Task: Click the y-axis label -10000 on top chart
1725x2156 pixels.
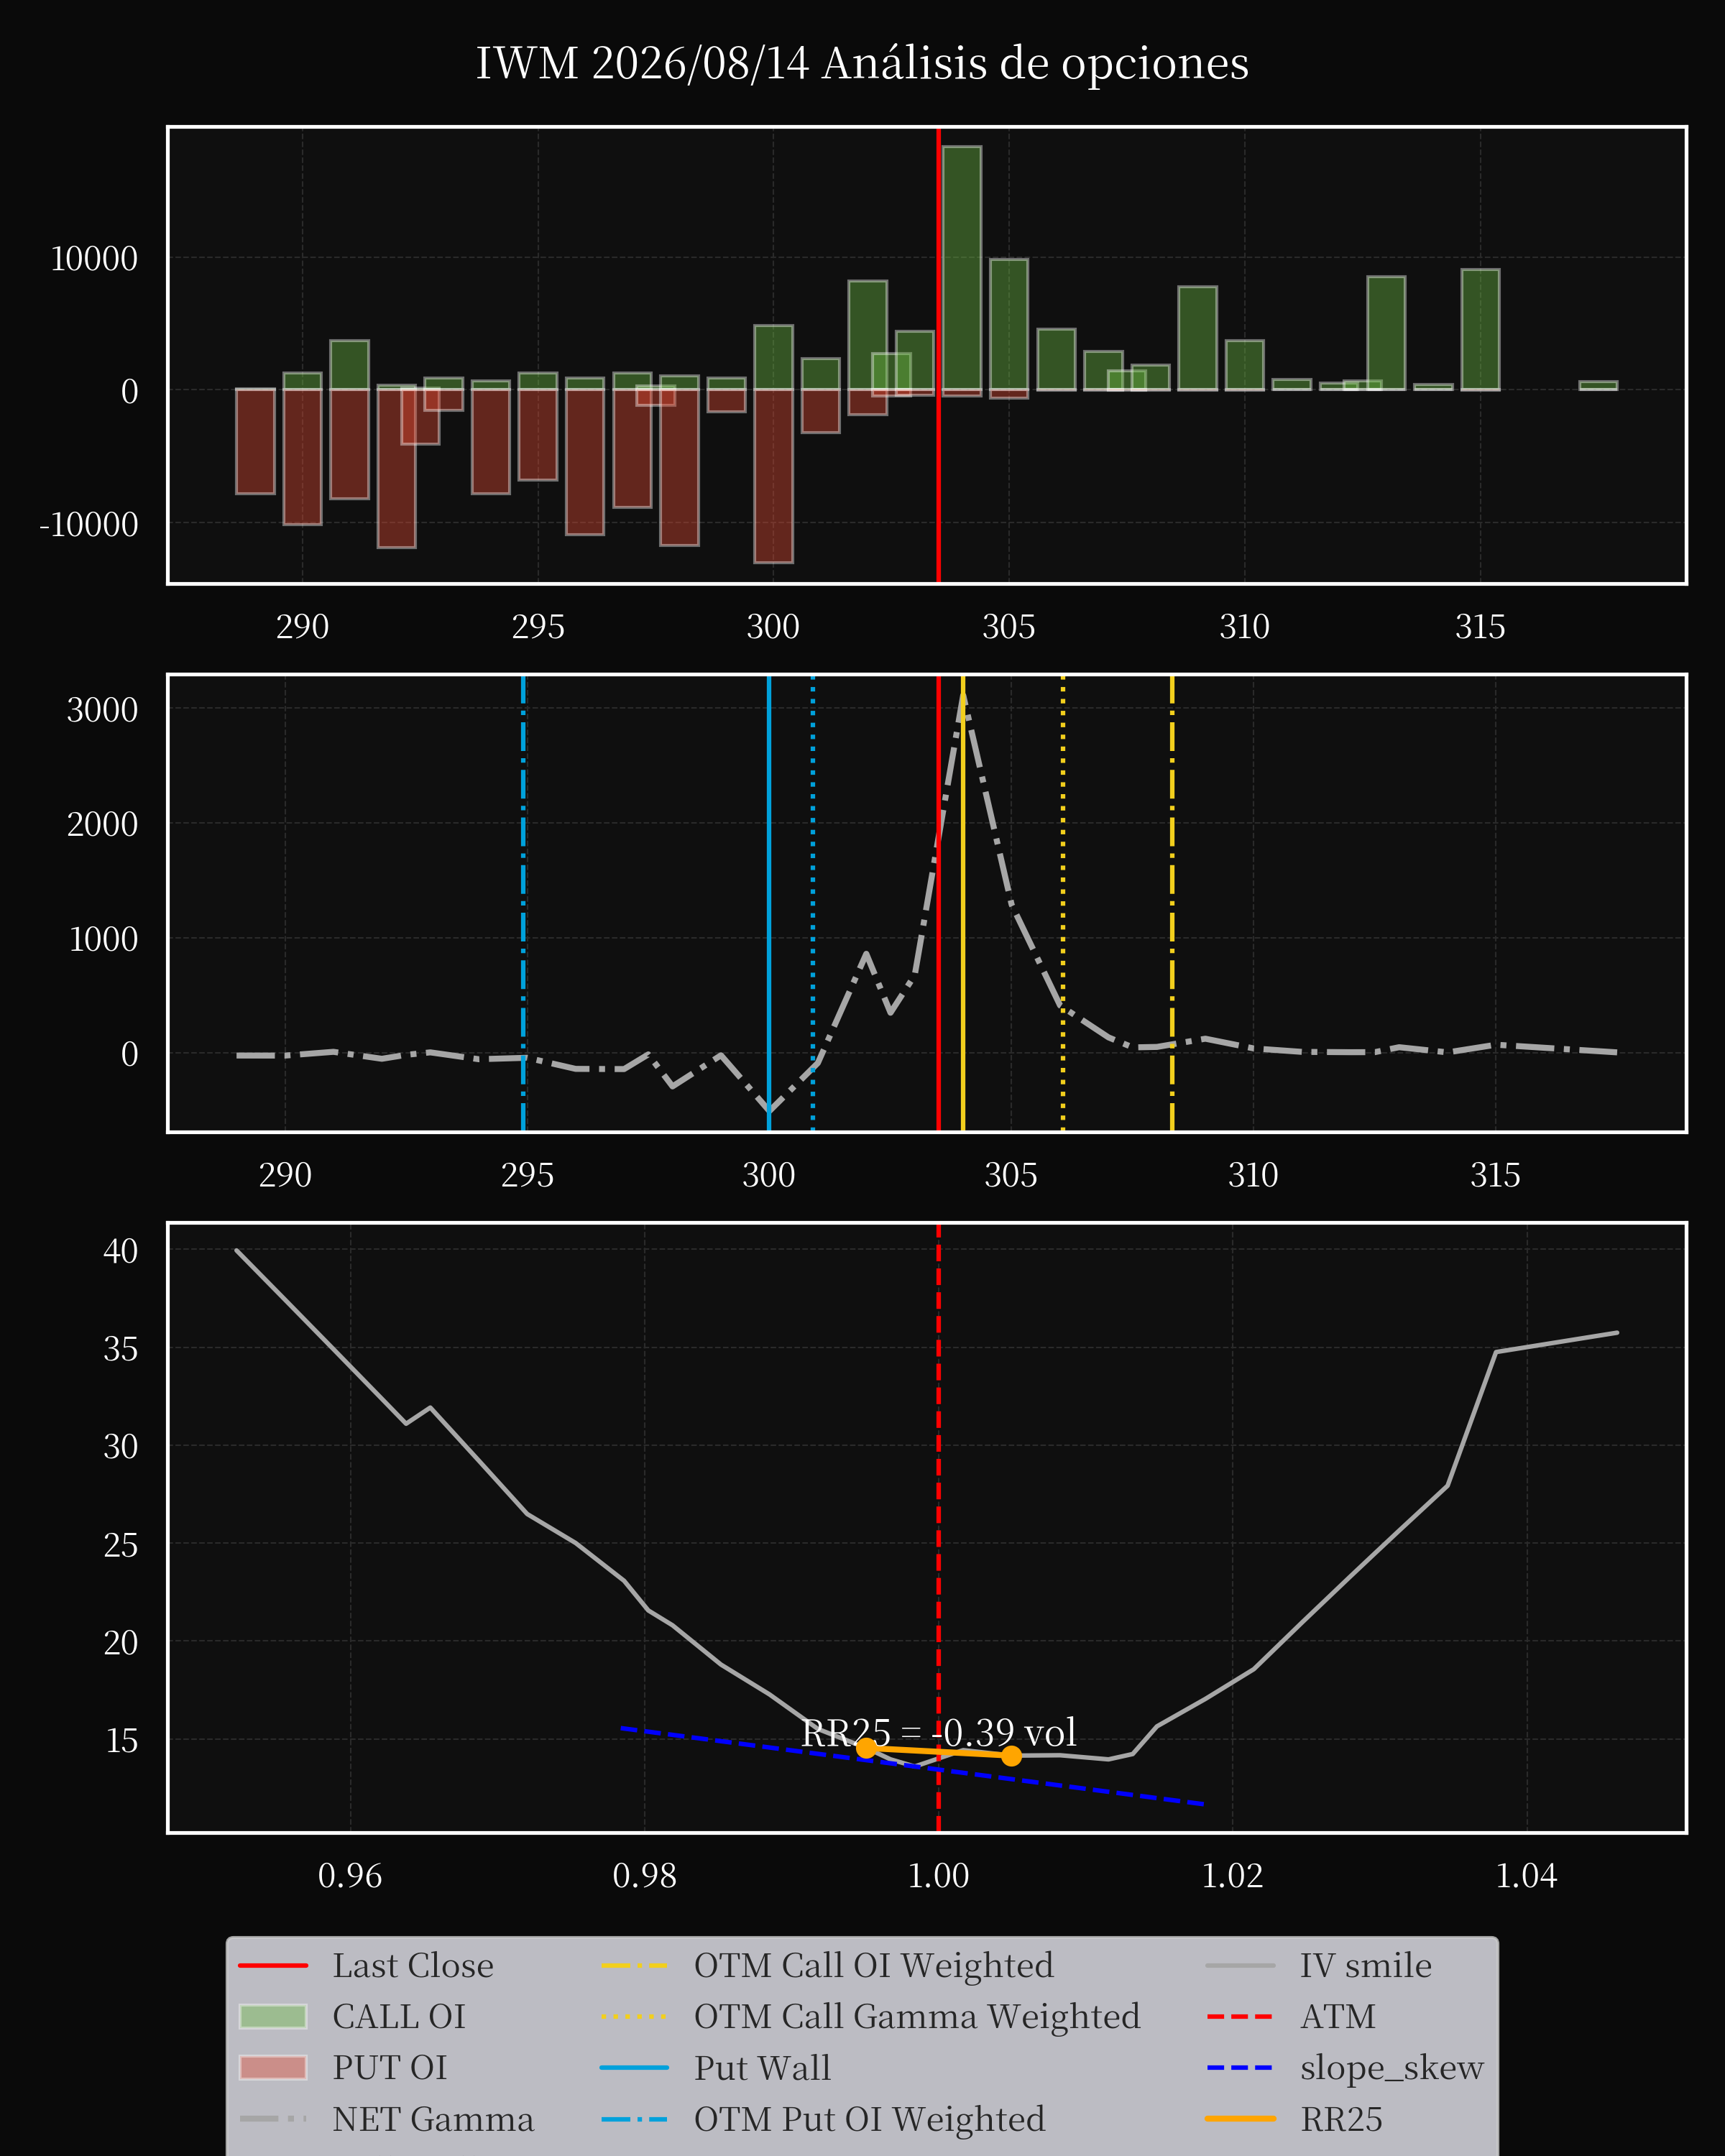Action: coord(89,524)
